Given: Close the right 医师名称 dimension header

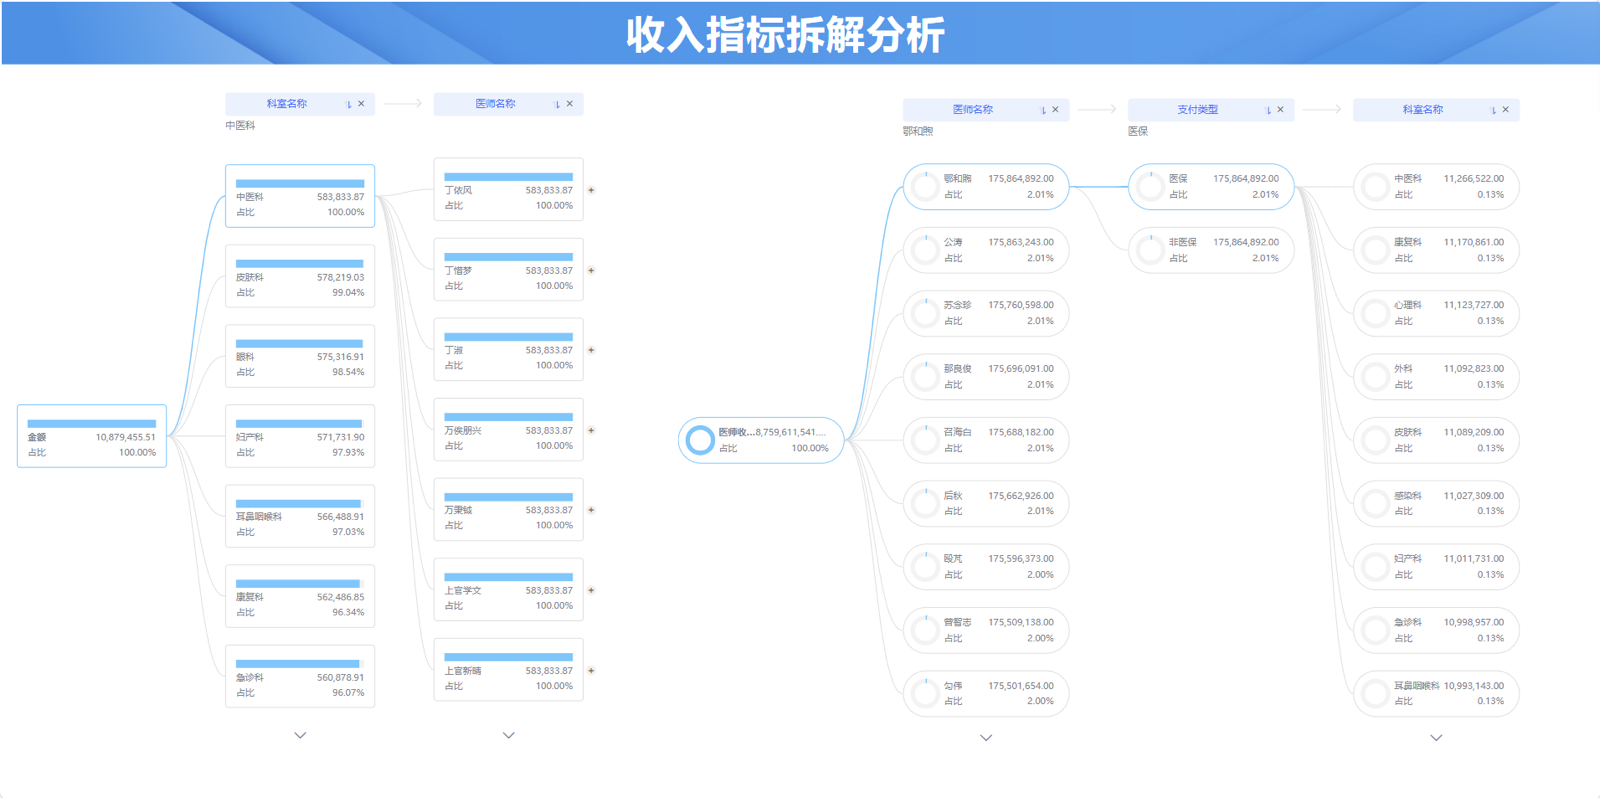Looking at the screenshot, I should 1055,110.
